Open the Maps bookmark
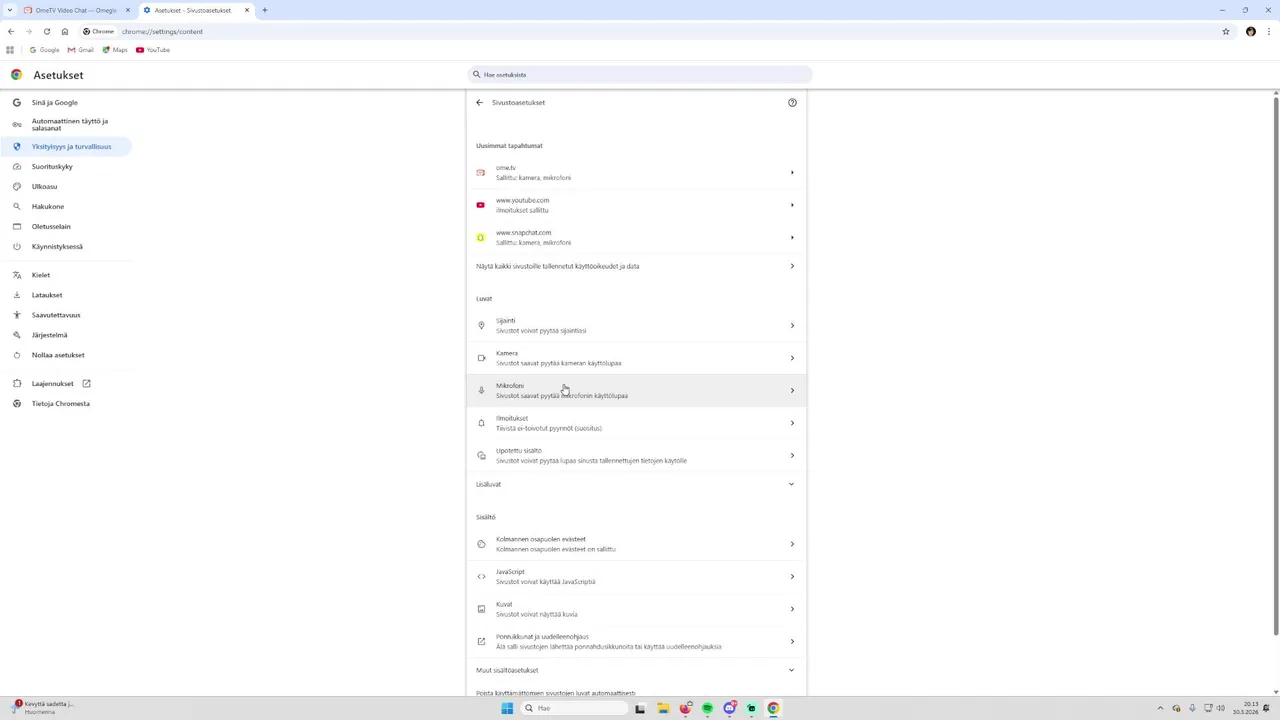The height and width of the screenshot is (720, 1280). tap(115, 50)
